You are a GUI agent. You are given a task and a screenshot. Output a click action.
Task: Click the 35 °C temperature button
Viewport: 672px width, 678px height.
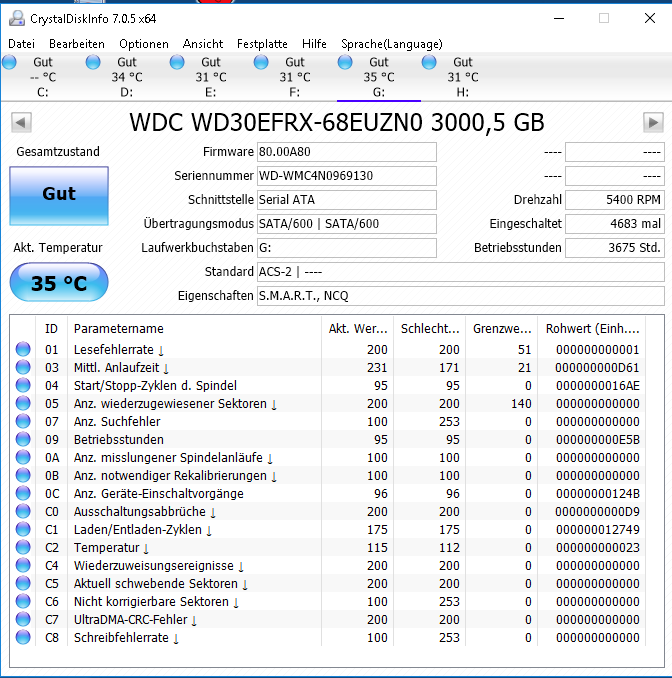pos(58,283)
